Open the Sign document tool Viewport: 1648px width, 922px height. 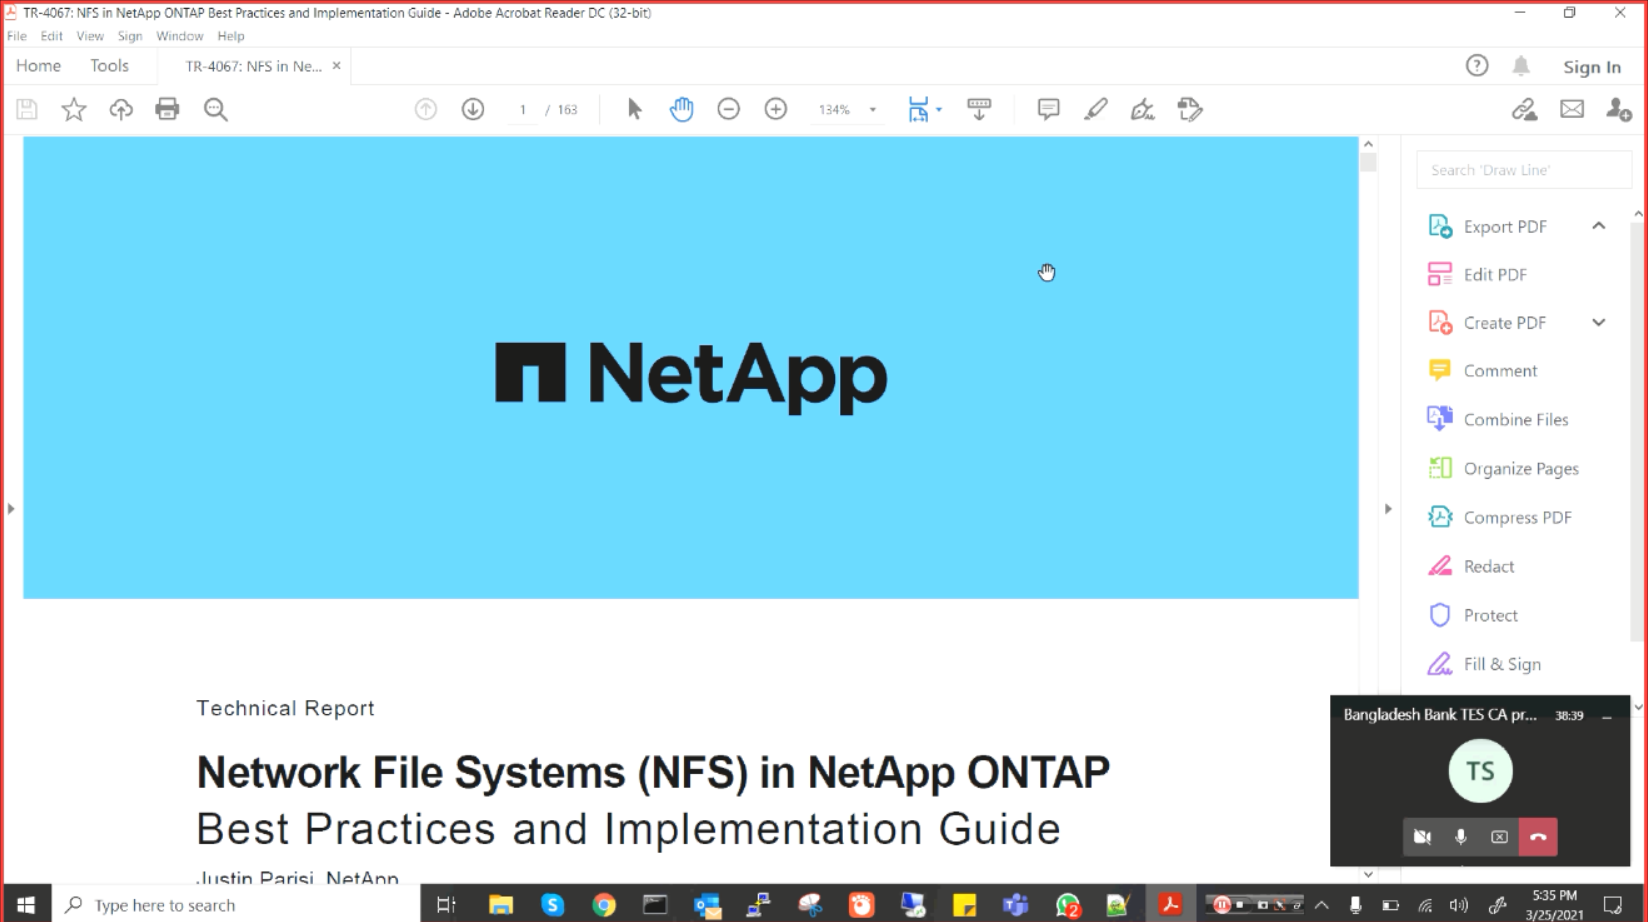(x=1142, y=109)
